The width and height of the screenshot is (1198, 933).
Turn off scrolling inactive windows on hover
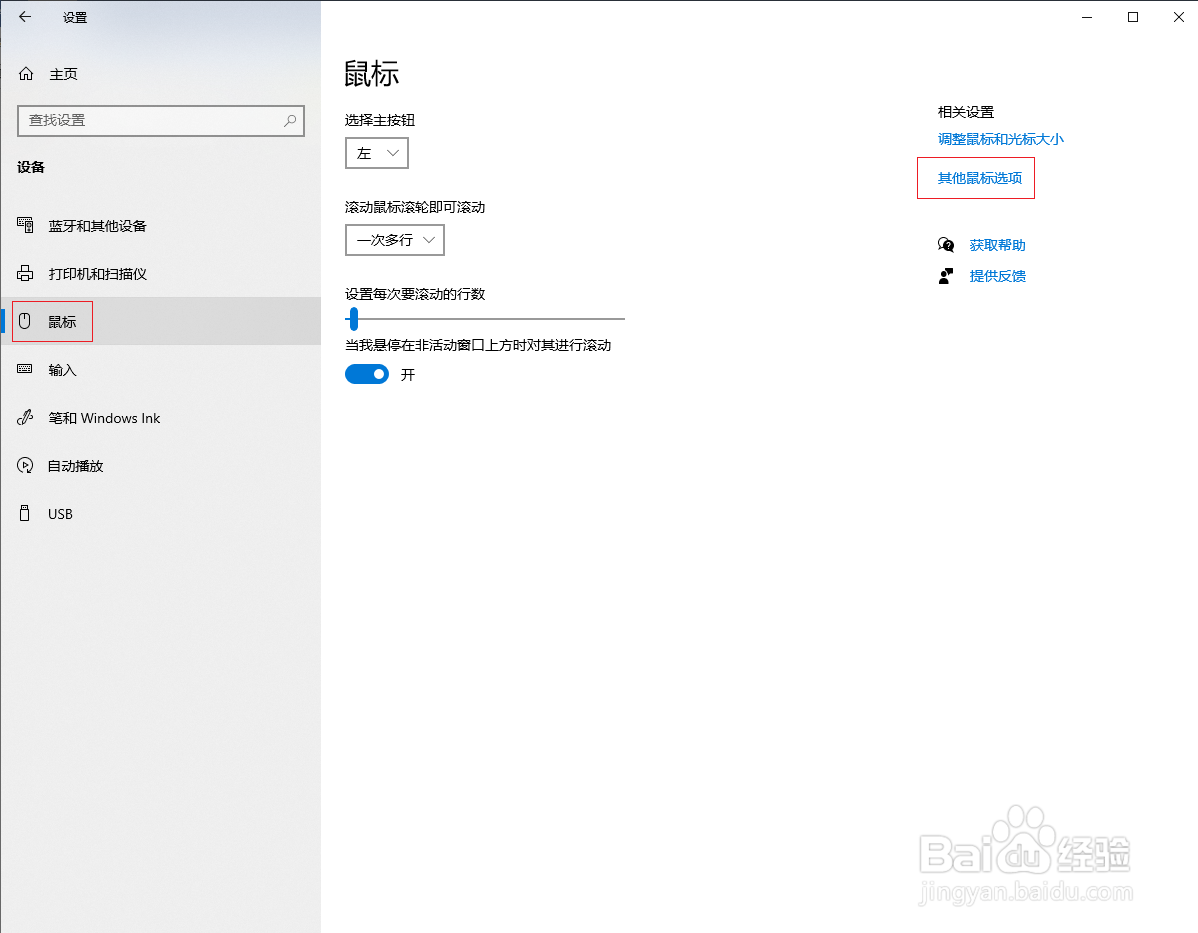(x=366, y=373)
